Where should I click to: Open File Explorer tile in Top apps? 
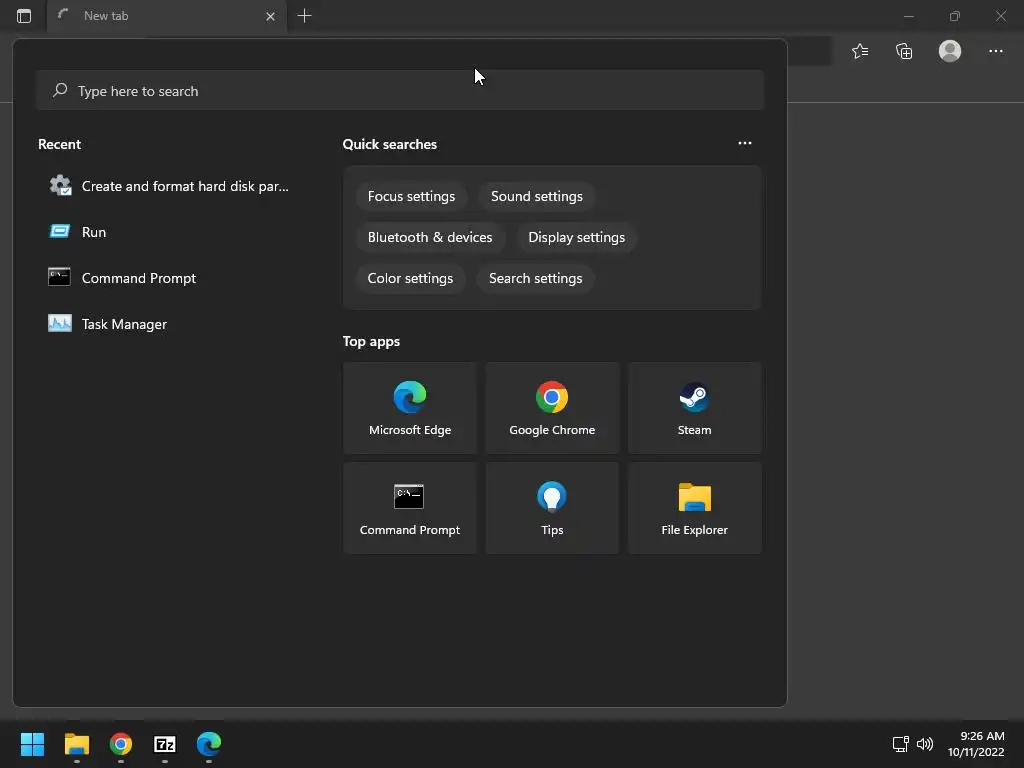tap(694, 508)
